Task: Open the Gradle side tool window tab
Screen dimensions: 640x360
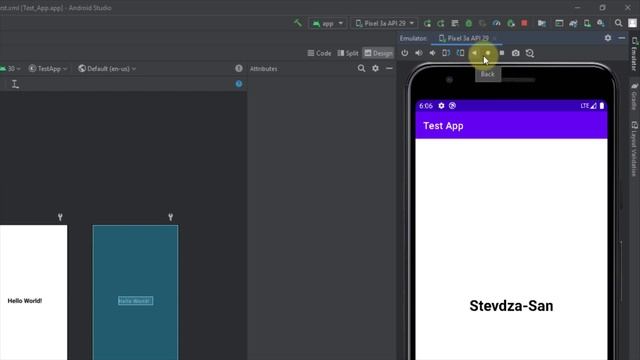Action: click(x=634, y=96)
